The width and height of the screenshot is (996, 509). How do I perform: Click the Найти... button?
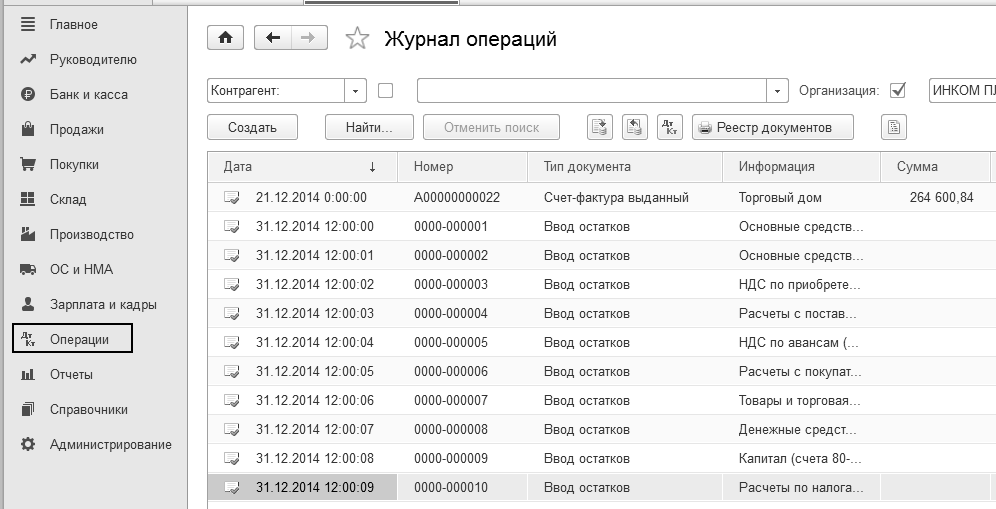tap(369, 127)
